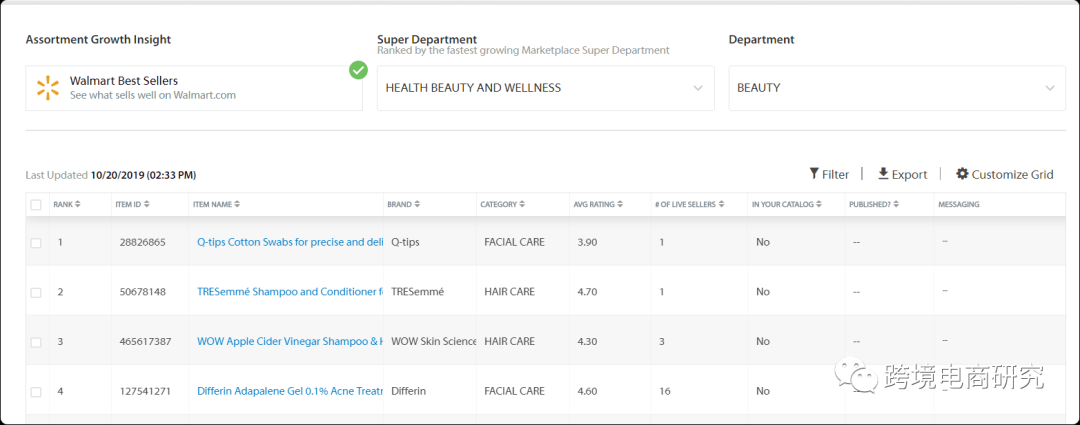
Task: Click the RANK column header
Action: 63,205
